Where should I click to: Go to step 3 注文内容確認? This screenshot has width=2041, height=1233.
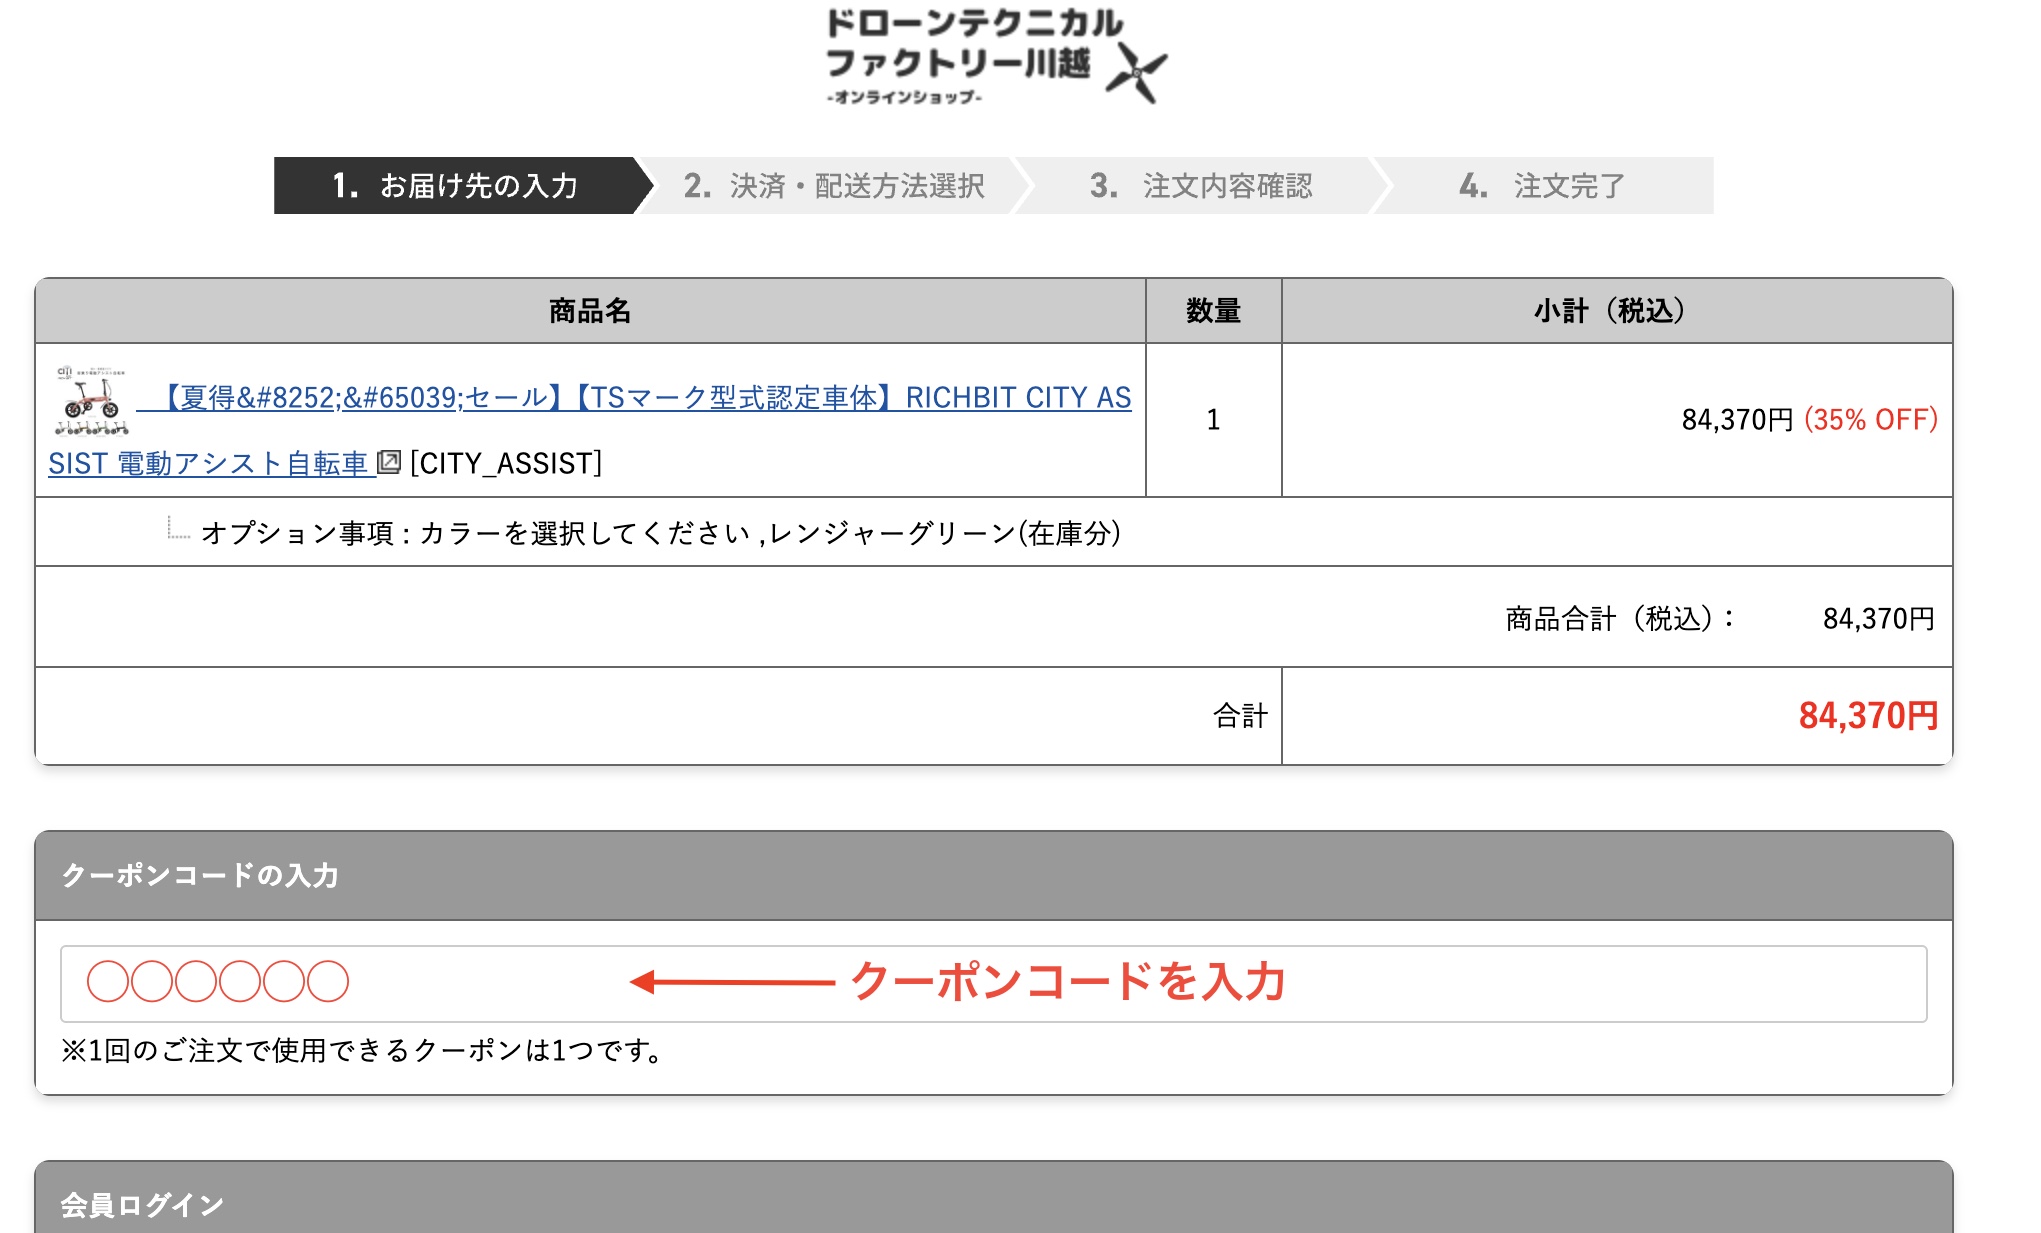point(1200,186)
